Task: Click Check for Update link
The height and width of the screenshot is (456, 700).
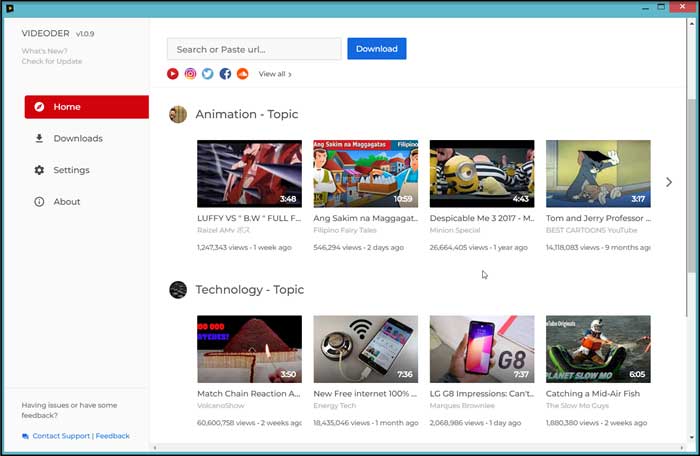Action: click(52, 61)
